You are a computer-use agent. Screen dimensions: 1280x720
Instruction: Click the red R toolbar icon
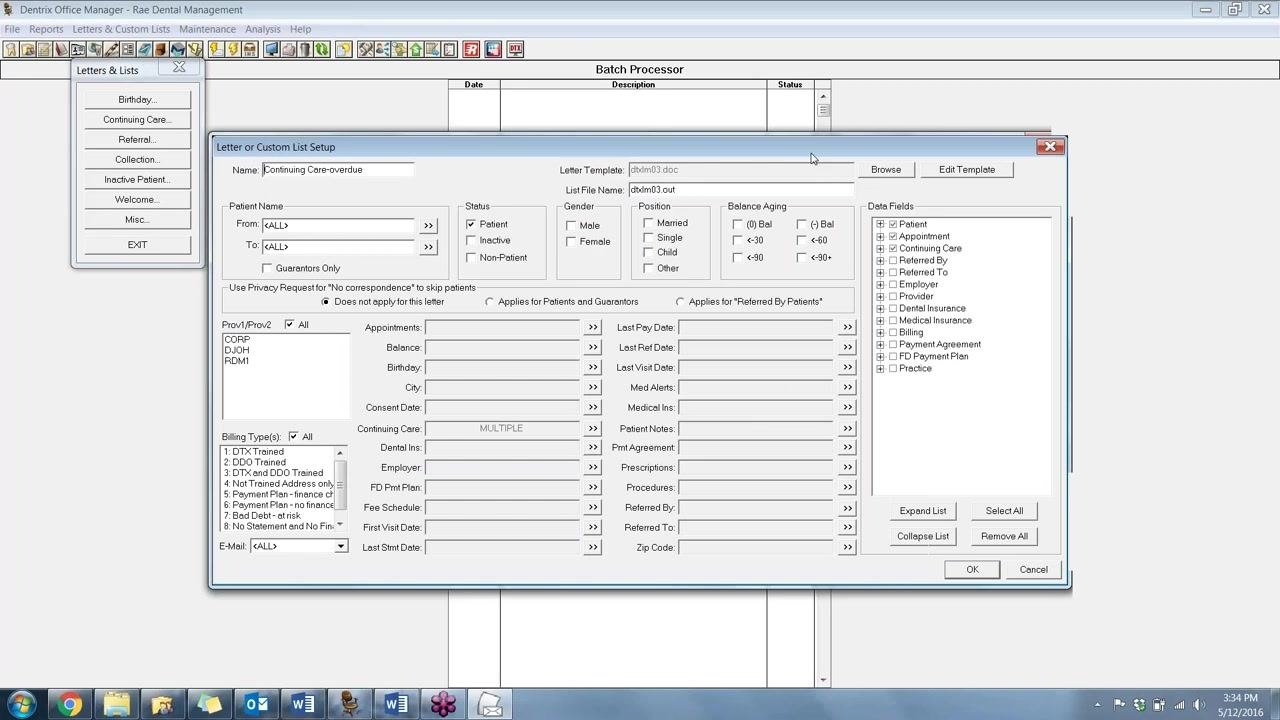(x=471, y=49)
